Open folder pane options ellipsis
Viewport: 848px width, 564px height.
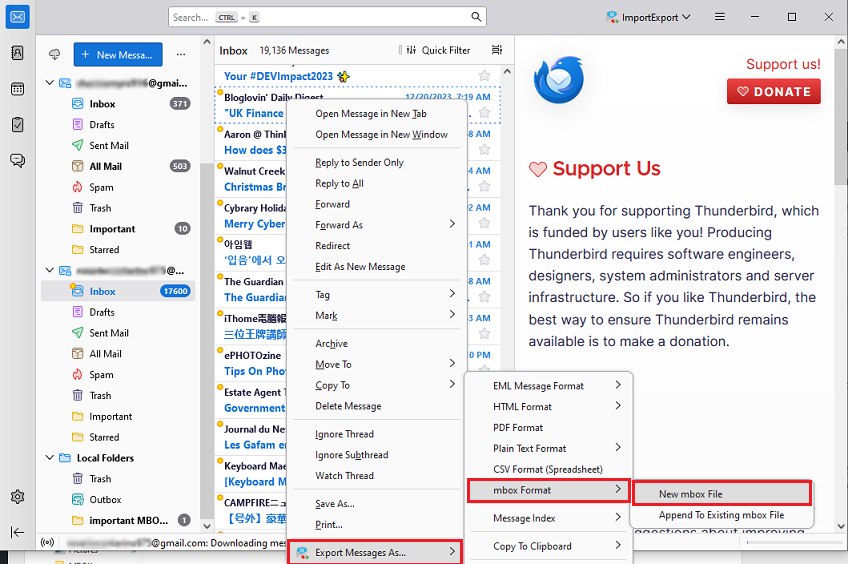[x=181, y=55]
